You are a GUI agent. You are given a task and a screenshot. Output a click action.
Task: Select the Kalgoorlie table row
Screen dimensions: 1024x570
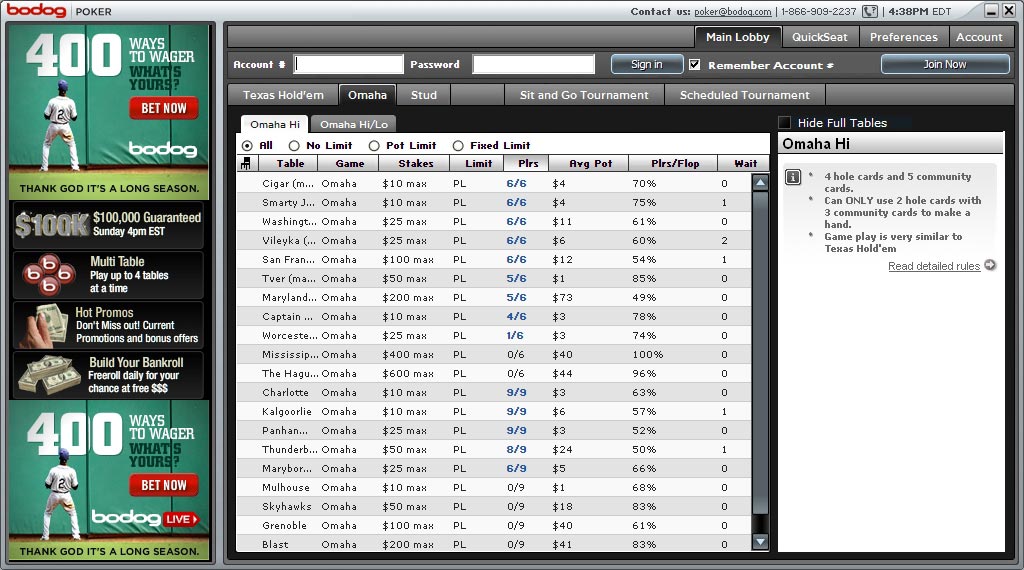click(494, 411)
